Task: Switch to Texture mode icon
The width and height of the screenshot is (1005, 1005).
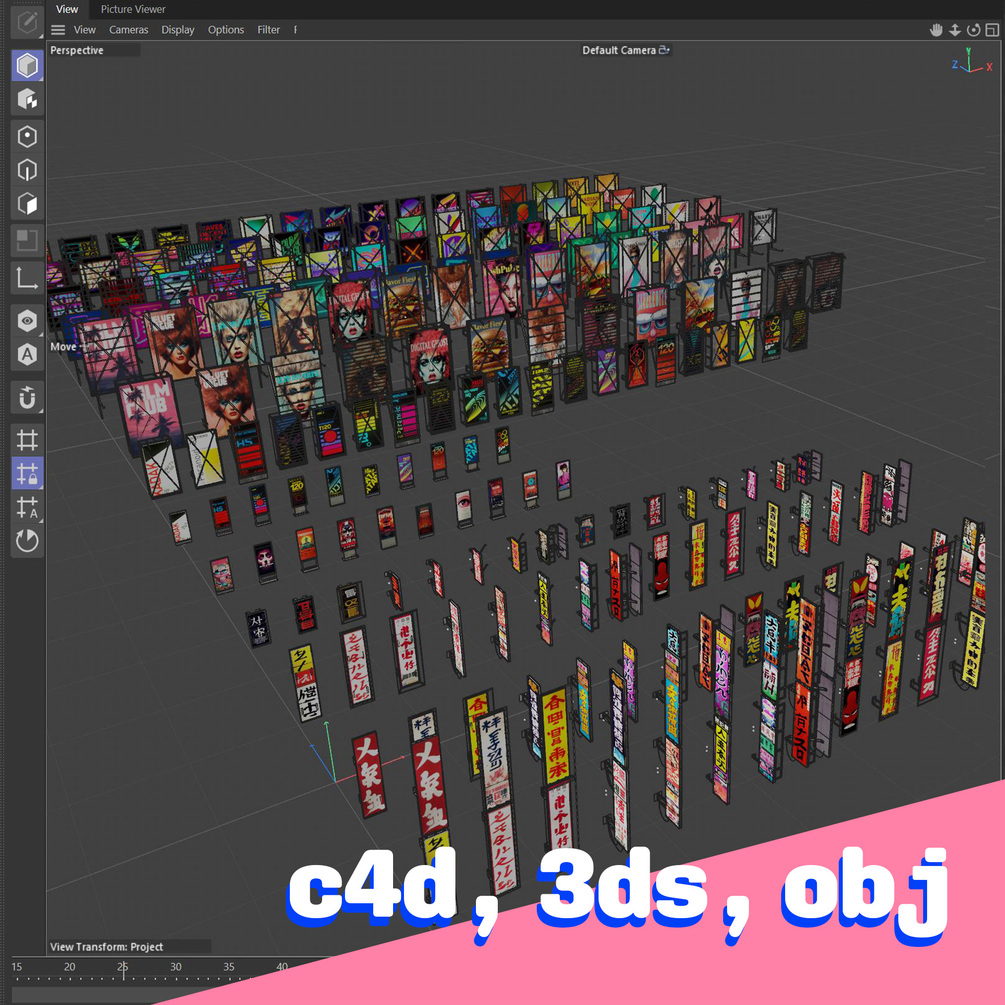Action: (x=27, y=99)
